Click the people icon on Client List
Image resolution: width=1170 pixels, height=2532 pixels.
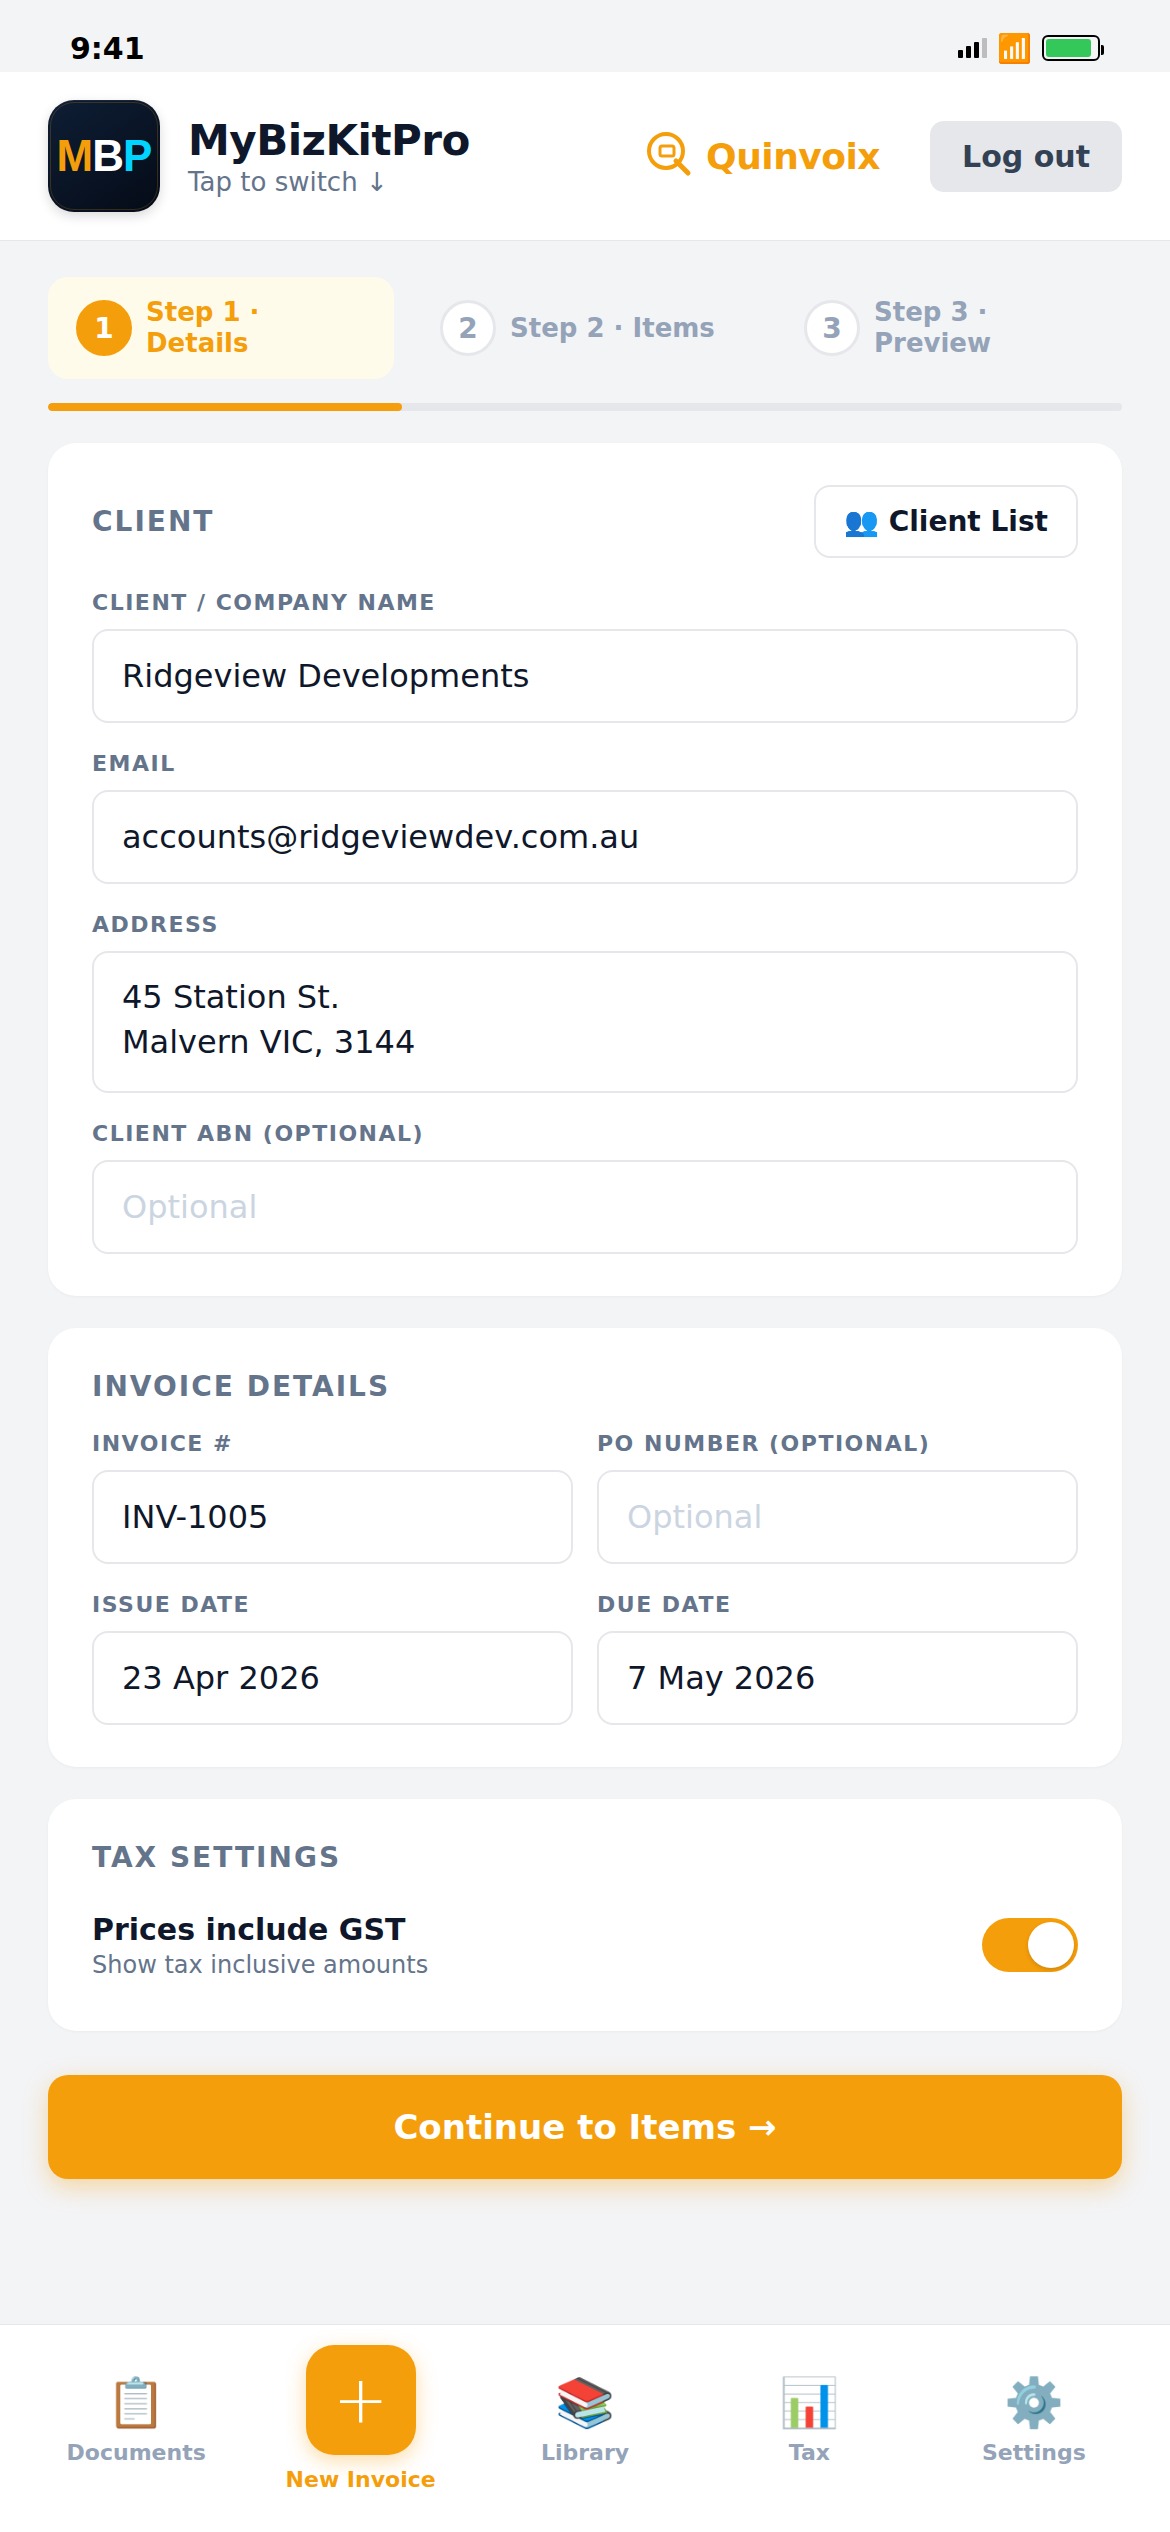tap(863, 521)
